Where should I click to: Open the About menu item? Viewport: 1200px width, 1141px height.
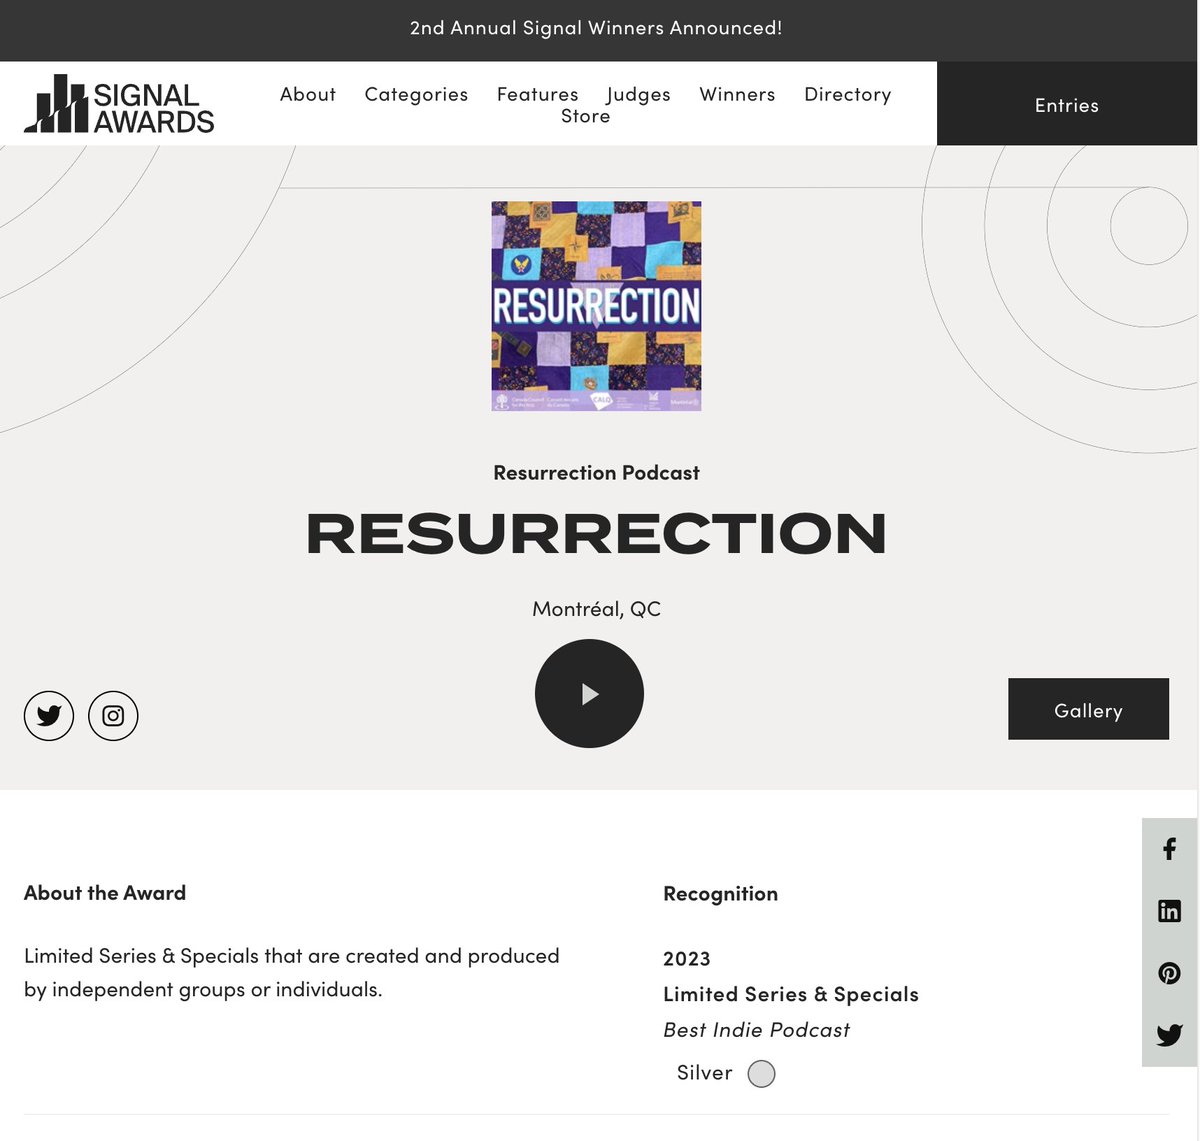point(308,94)
